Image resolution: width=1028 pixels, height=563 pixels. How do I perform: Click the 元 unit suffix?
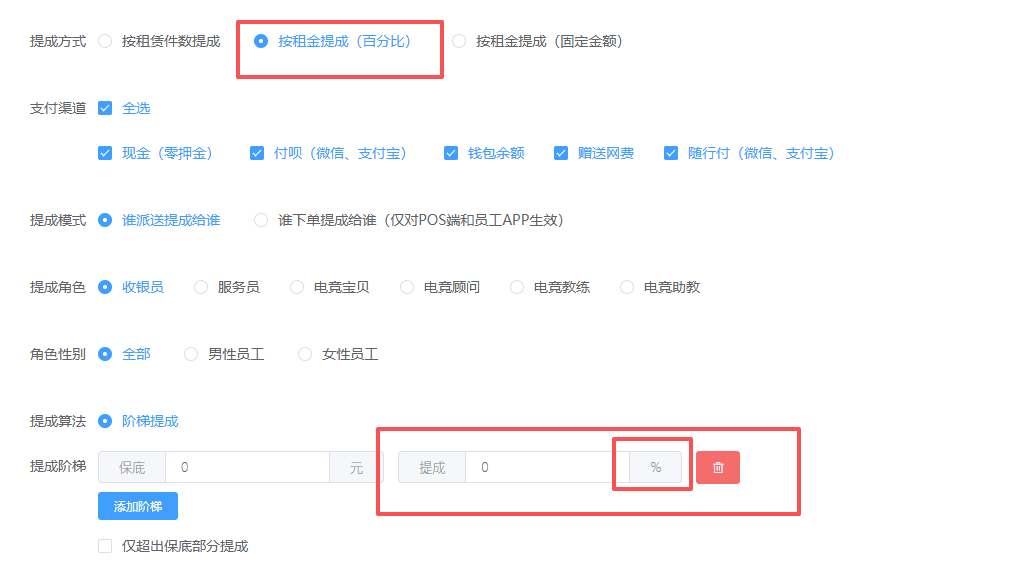pos(356,467)
